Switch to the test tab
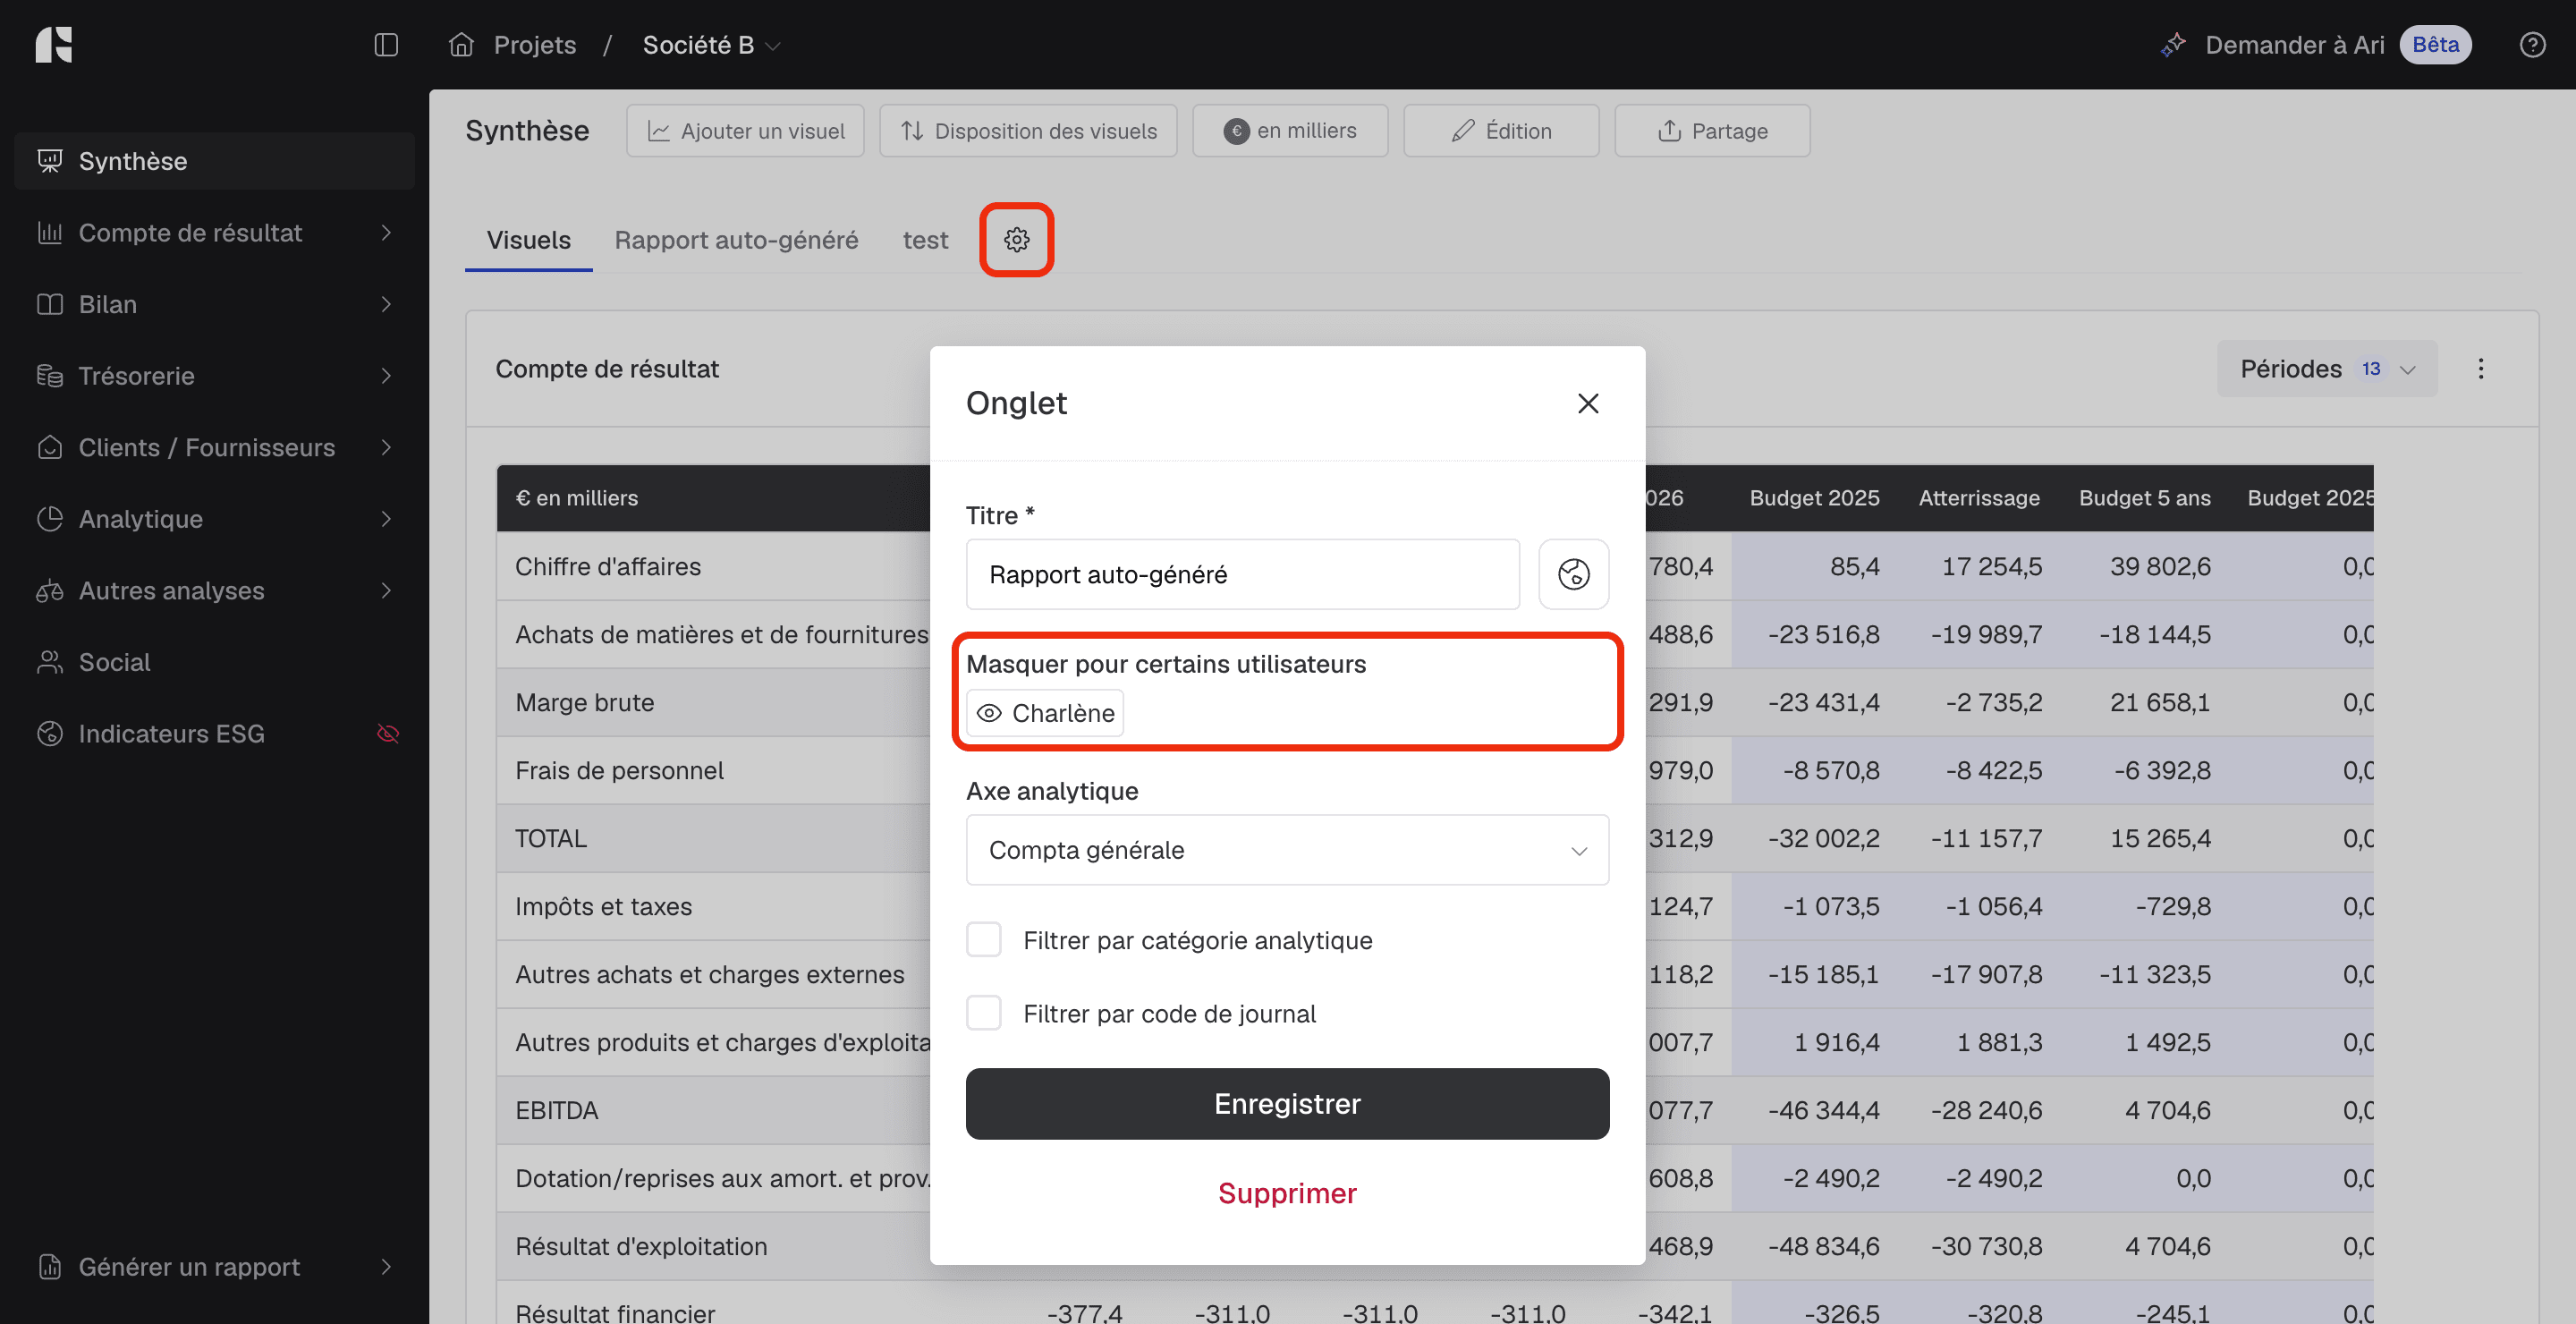Viewport: 2576px width, 1324px height. (925, 240)
